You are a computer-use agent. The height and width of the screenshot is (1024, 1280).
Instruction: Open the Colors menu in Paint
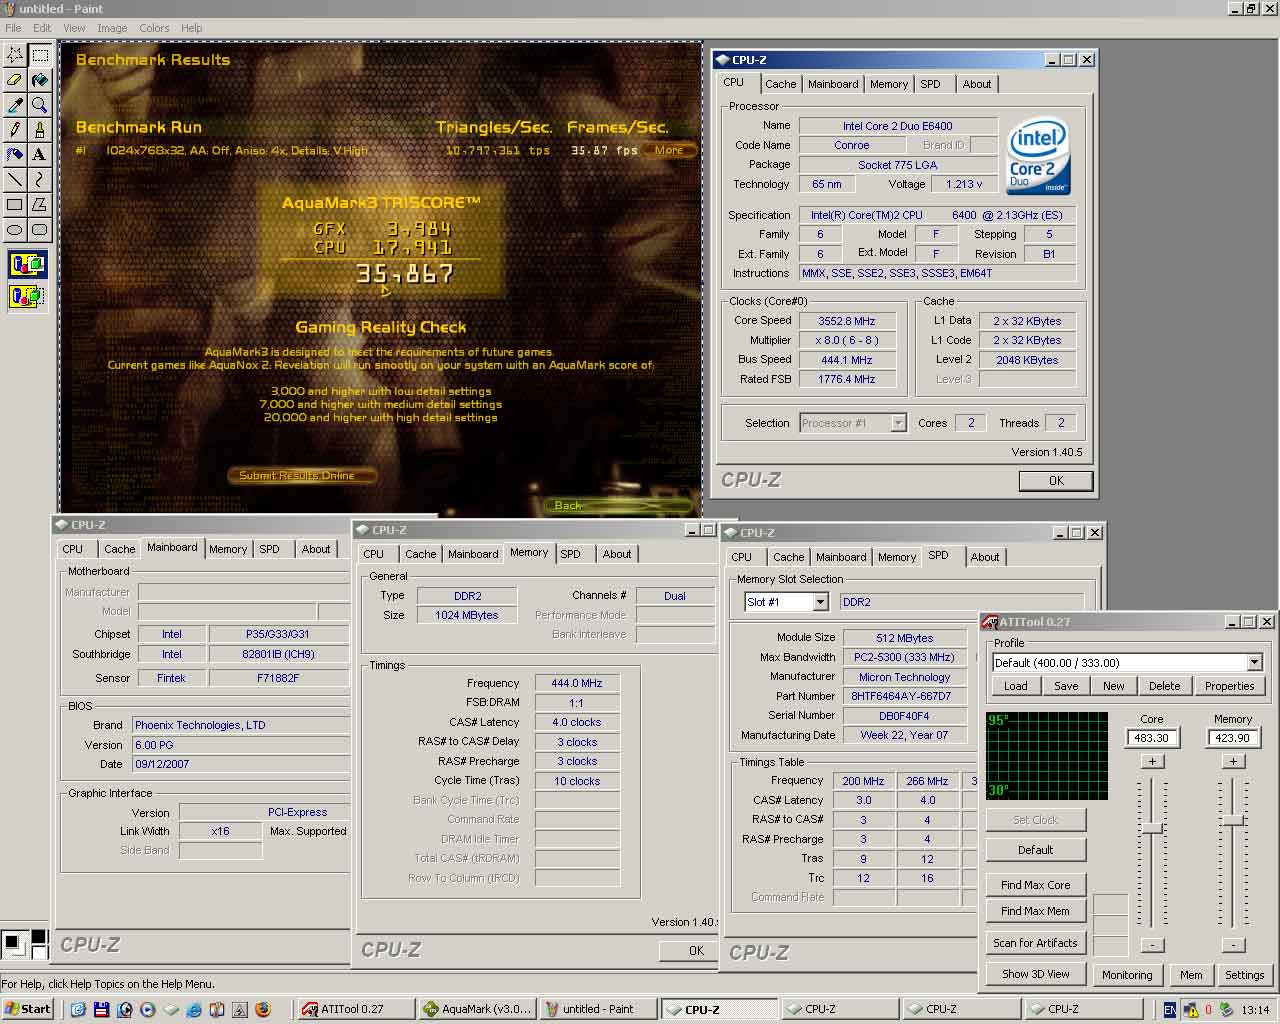tap(154, 28)
